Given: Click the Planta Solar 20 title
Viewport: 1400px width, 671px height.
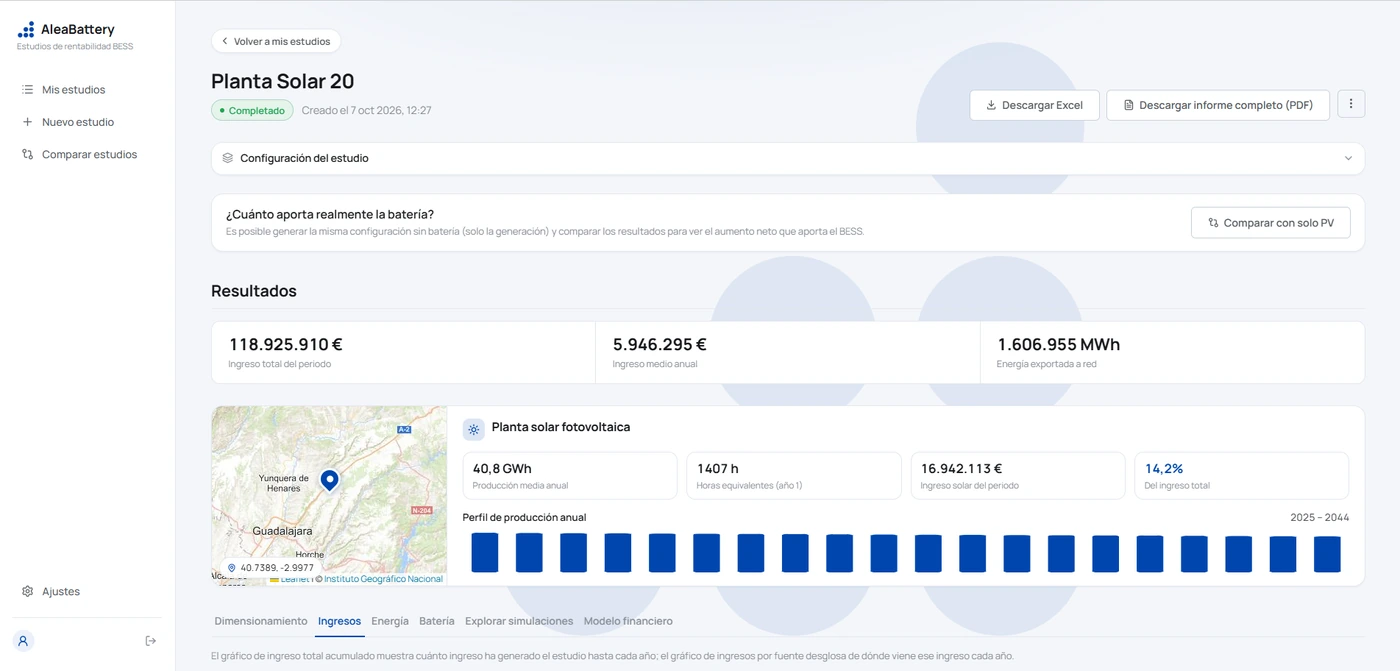Looking at the screenshot, I should pyautogui.click(x=283, y=81).
